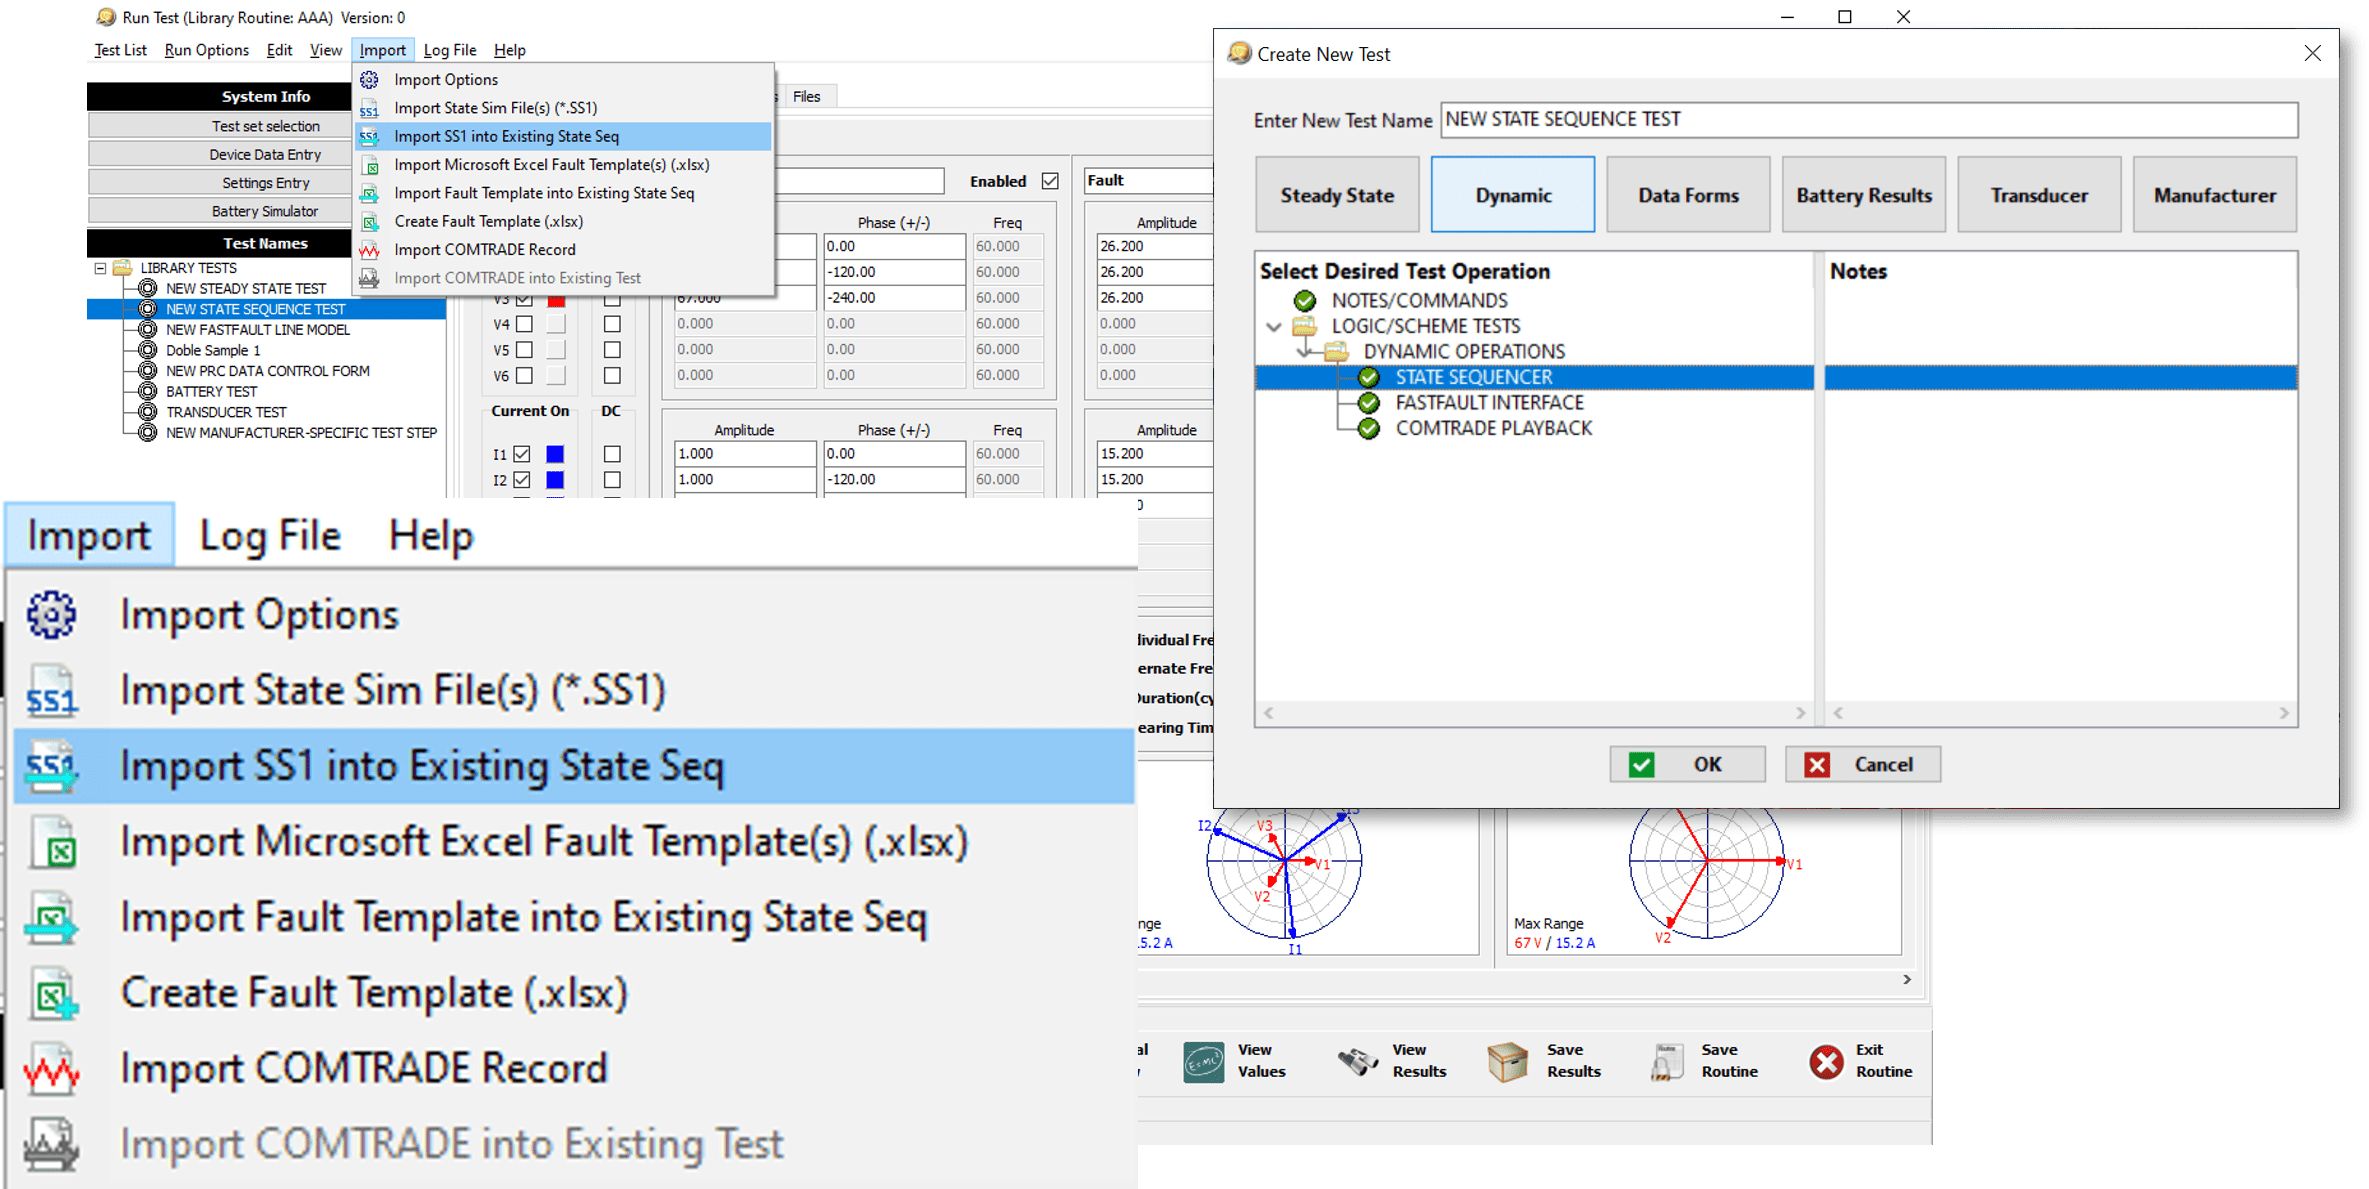This screenshot has width=2369, height=1189.
Task: Toggle the V5 voltage on checkbox
Action: (x=524, y=350)
